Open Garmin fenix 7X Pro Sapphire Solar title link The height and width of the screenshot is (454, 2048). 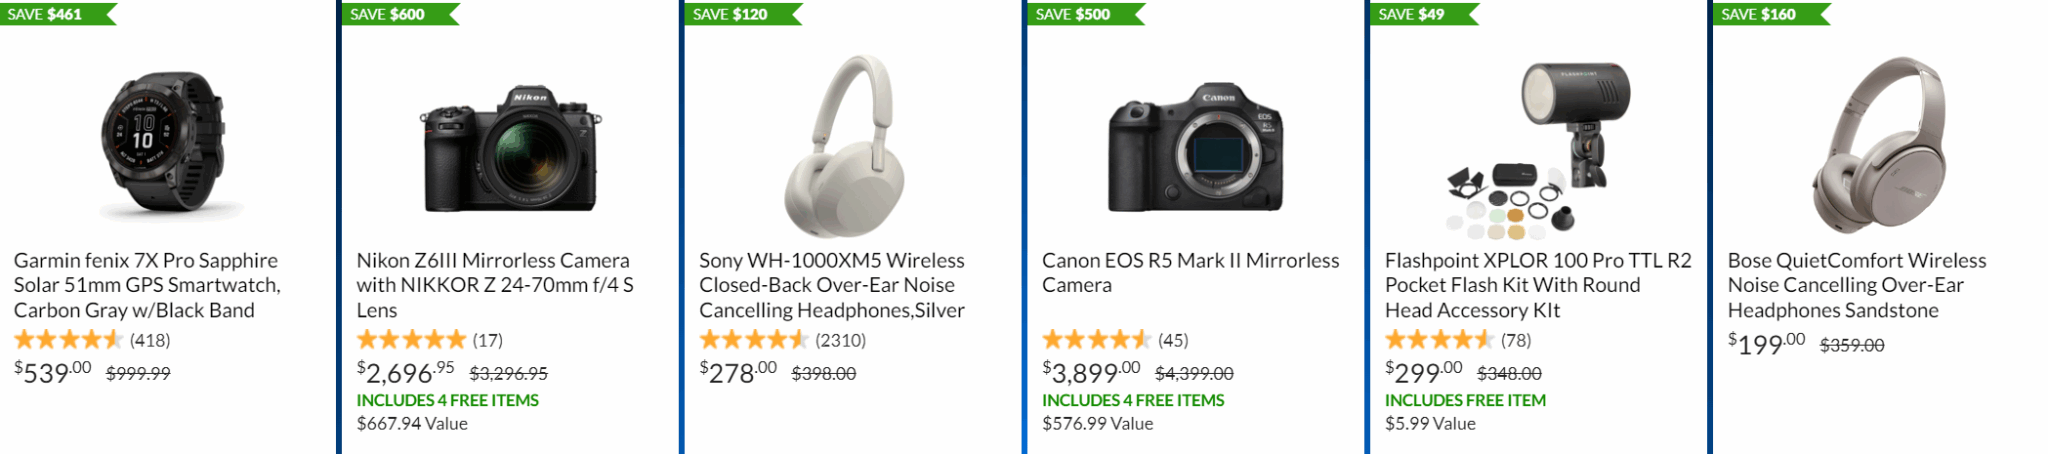coord(146,285)
